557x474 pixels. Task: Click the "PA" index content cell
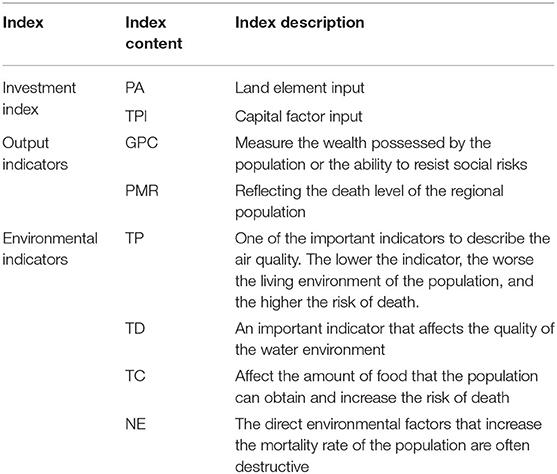tap(135, 88)
